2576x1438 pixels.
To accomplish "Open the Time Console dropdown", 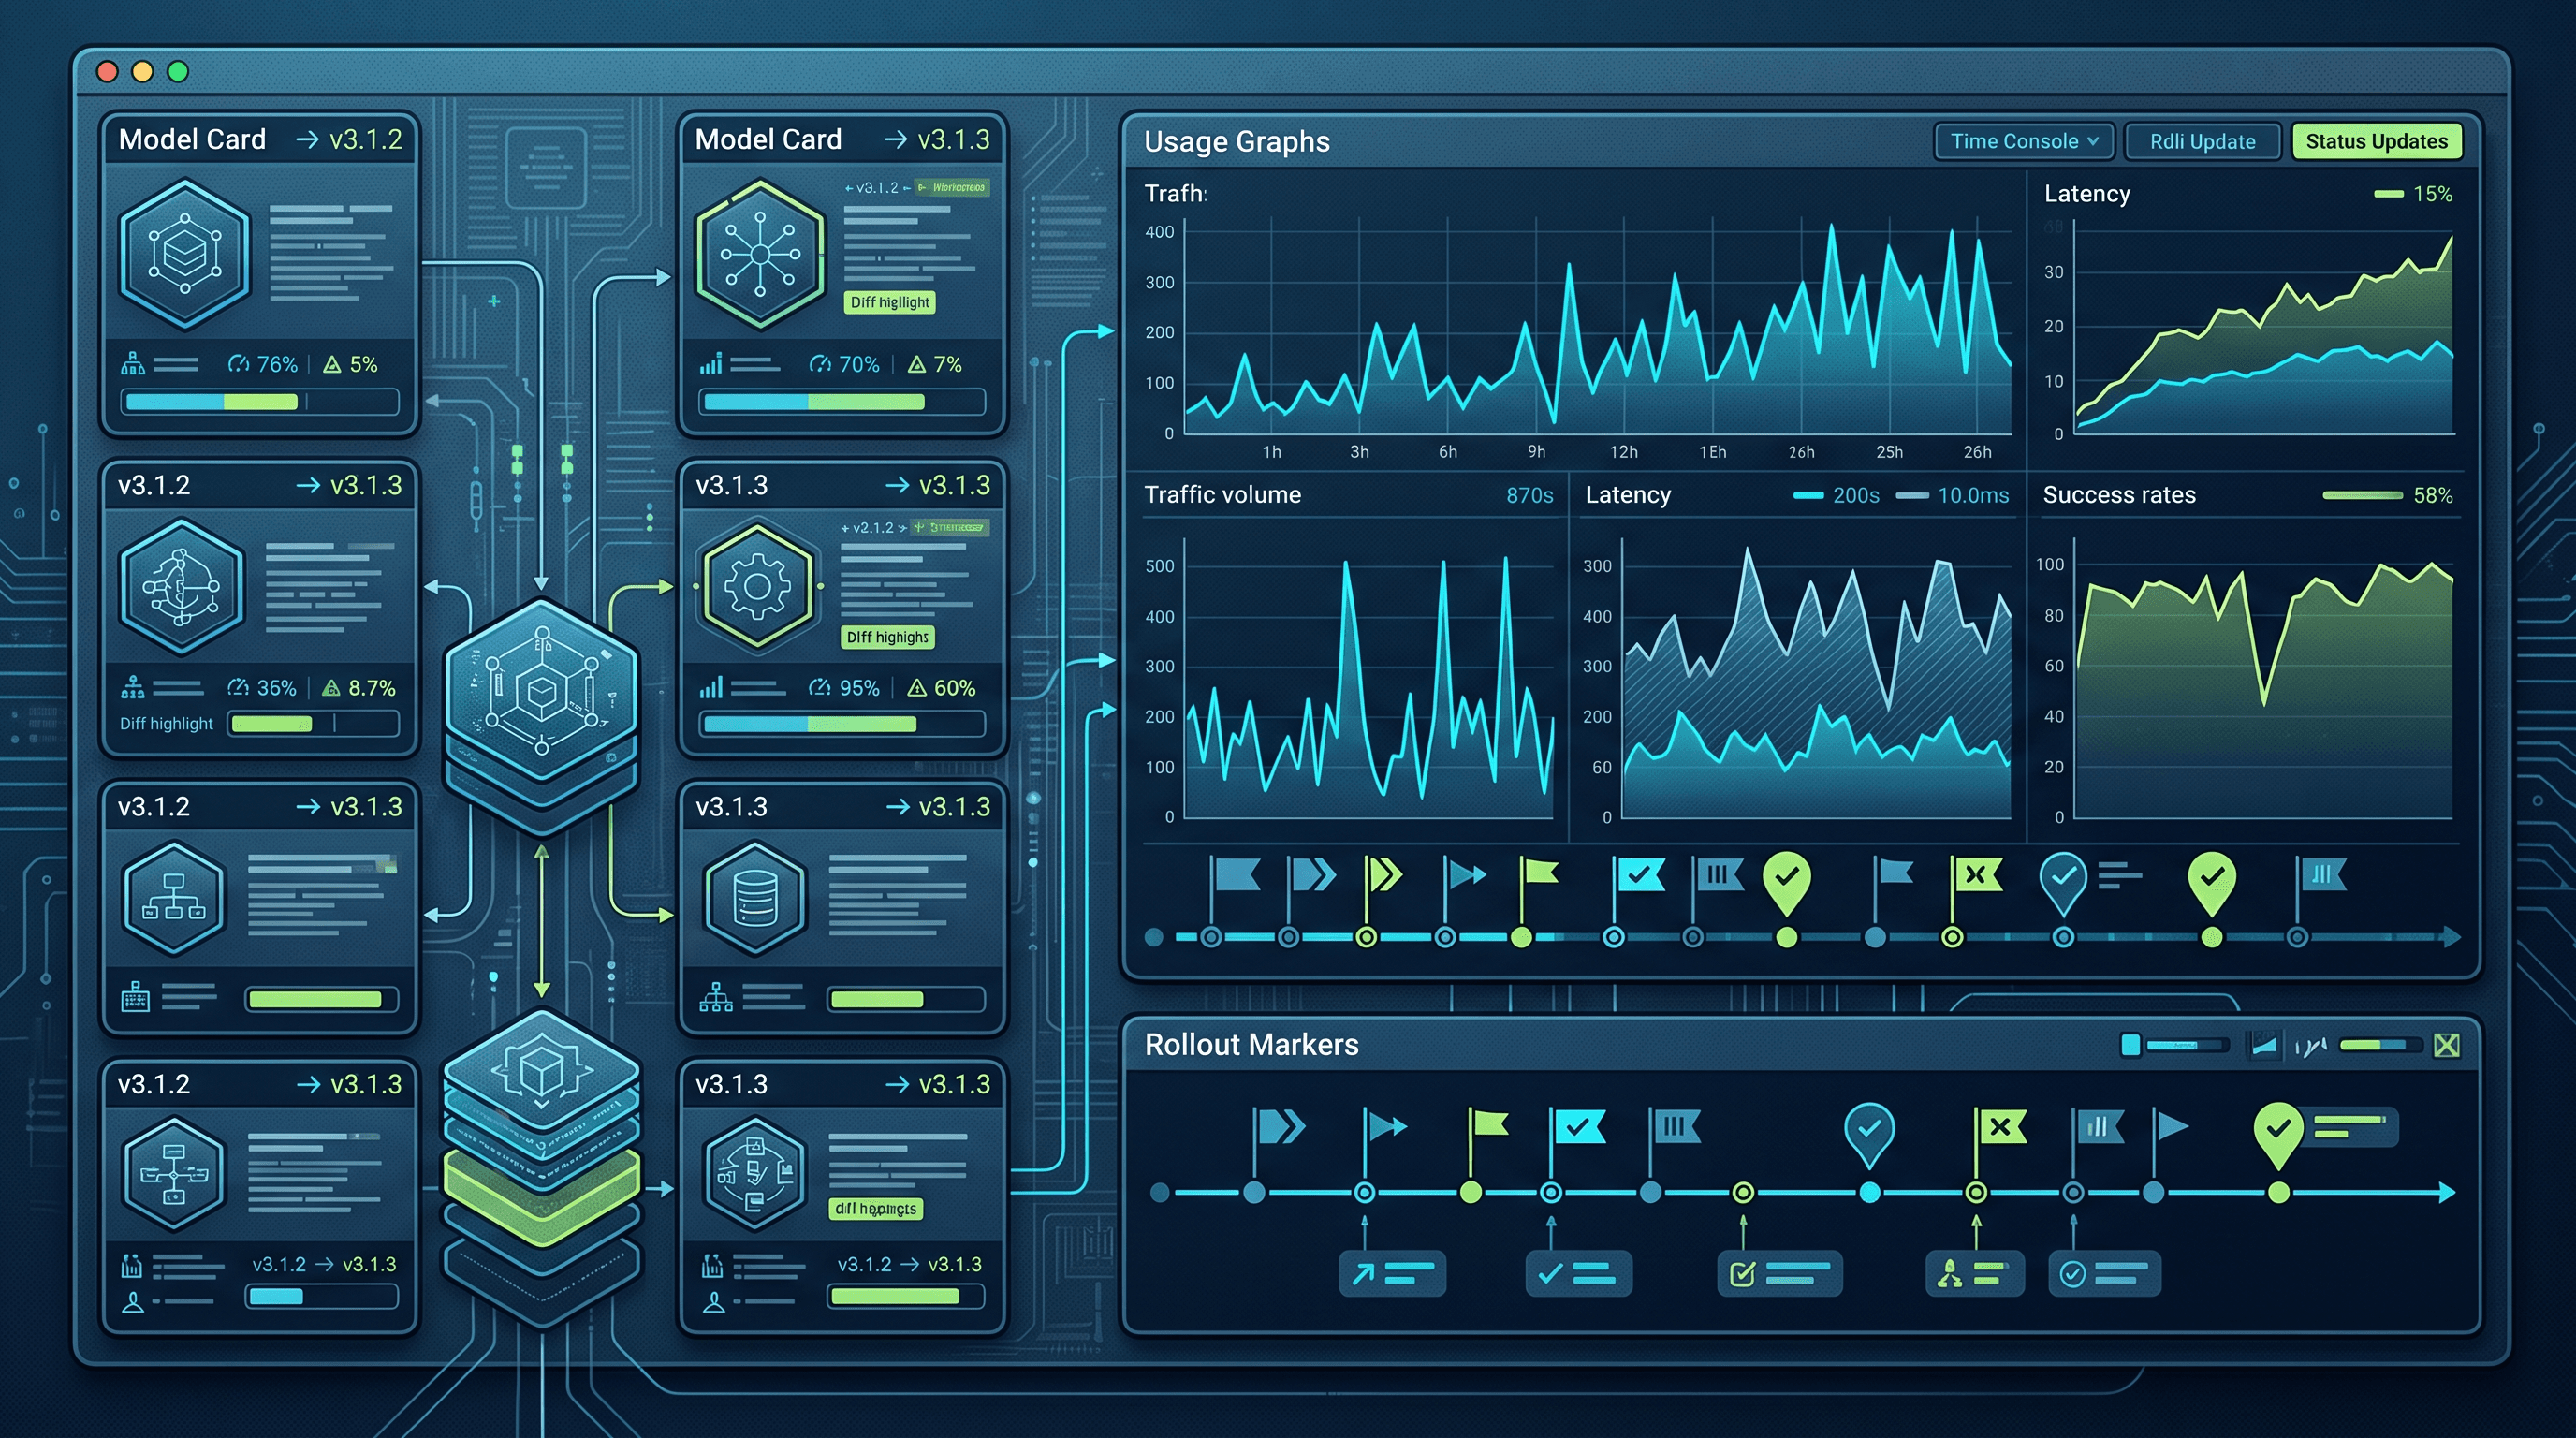I will pos(2023,141).
